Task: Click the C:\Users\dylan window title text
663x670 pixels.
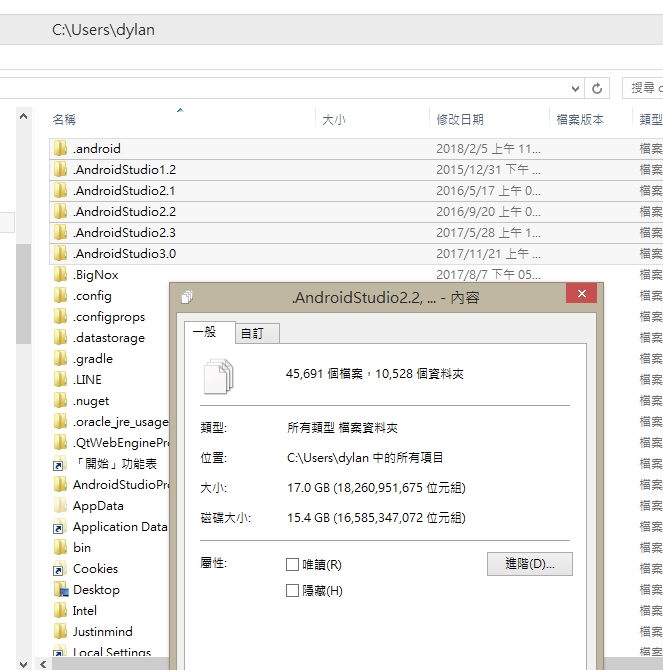Action: click(x=103, y=30)
